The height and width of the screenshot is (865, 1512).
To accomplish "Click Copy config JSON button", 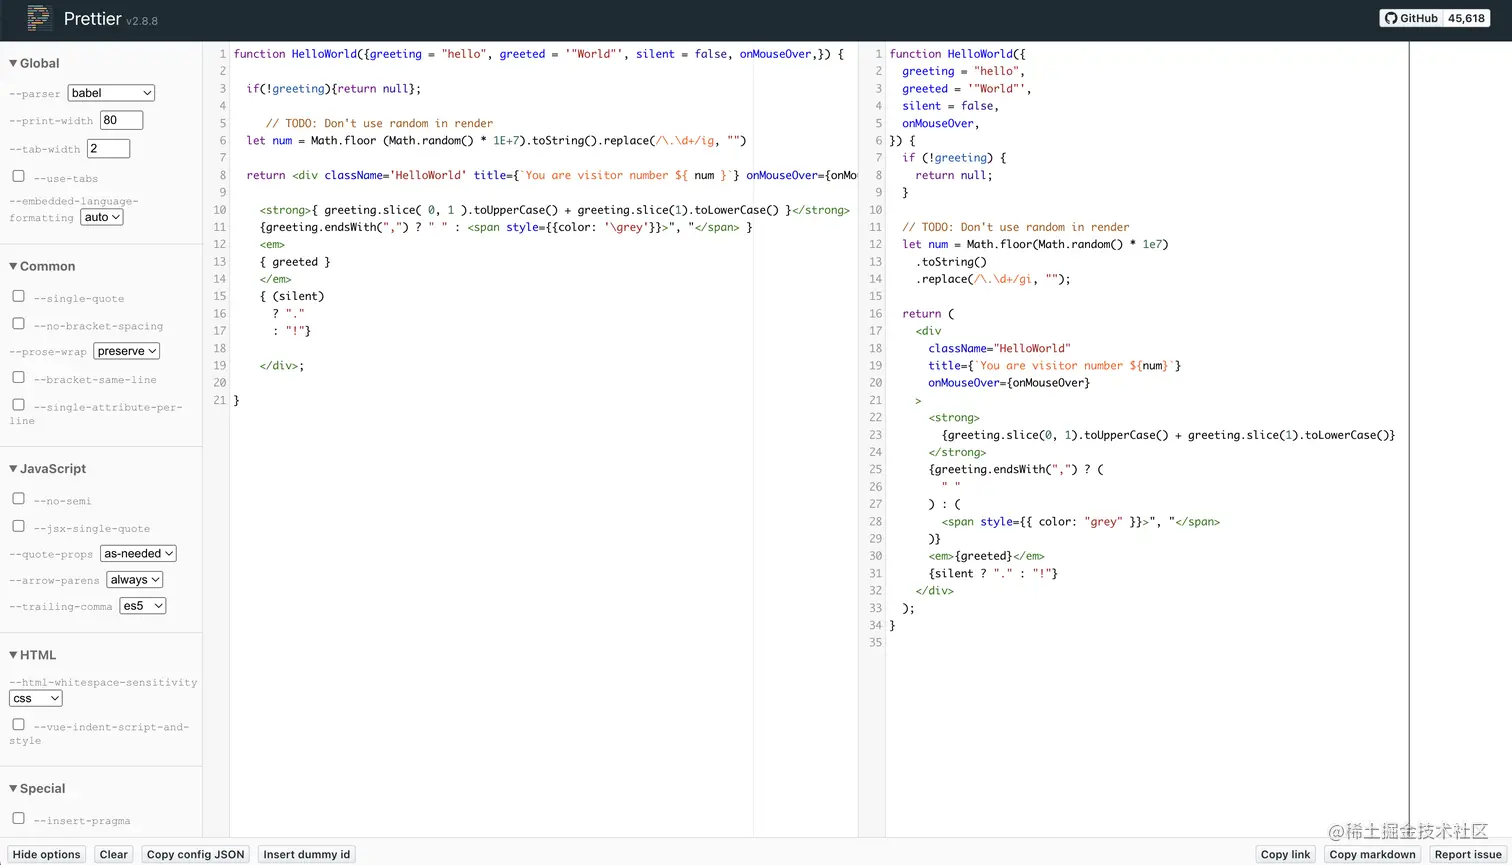I will pyautogui.click(x=195, y=854).
